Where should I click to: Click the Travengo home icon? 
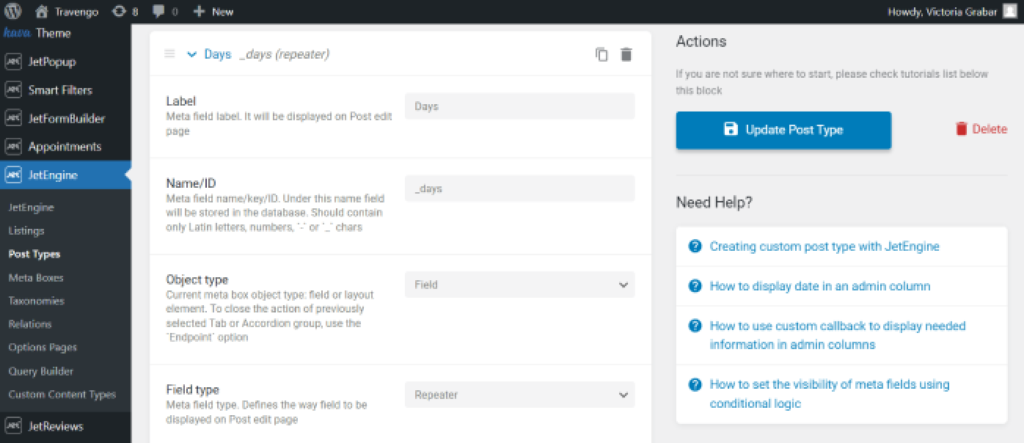coord(41,11)
